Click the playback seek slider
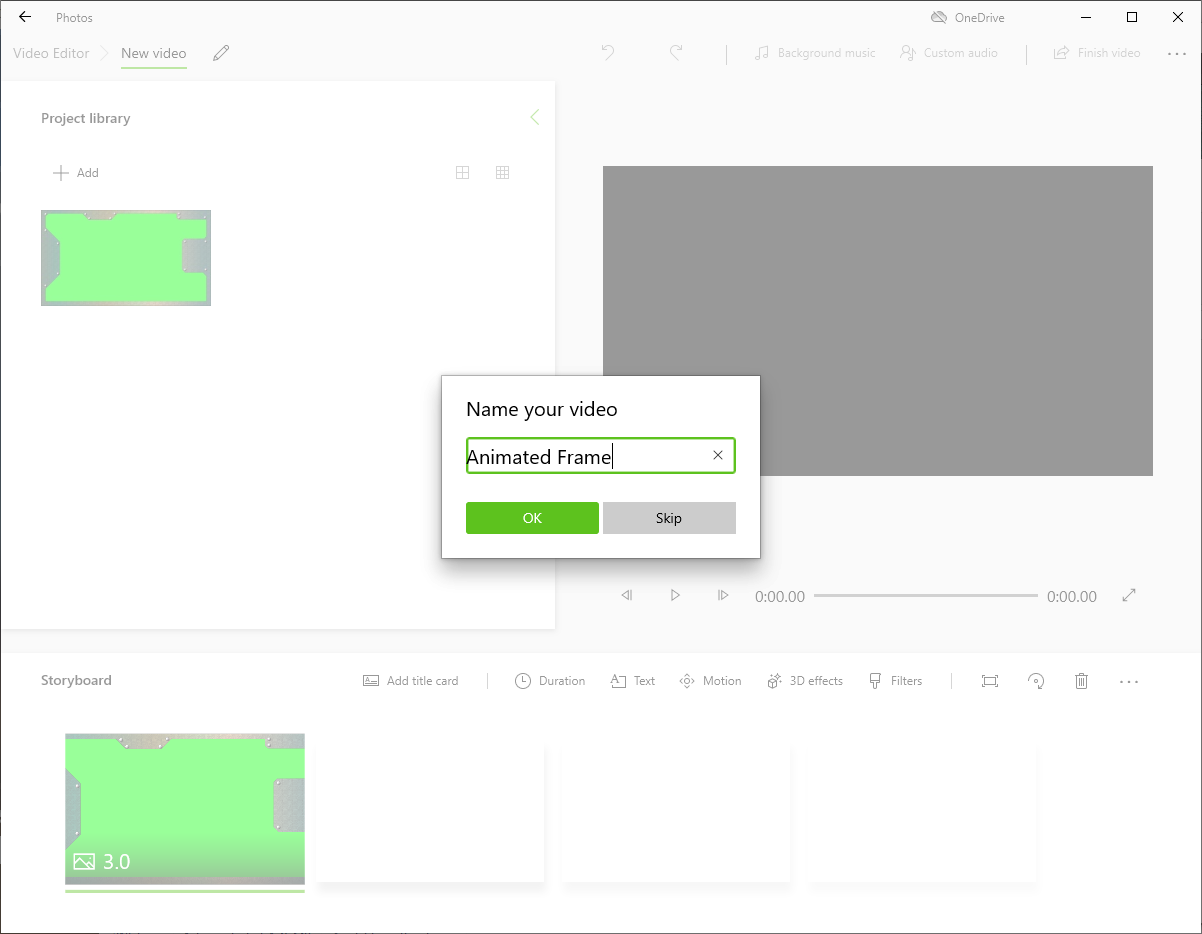 925,595
